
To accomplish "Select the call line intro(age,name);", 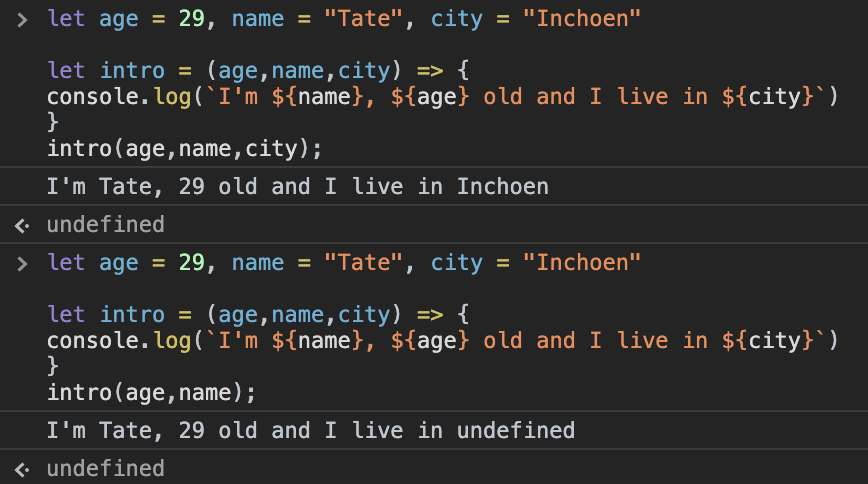I will (x=151, y=393).
